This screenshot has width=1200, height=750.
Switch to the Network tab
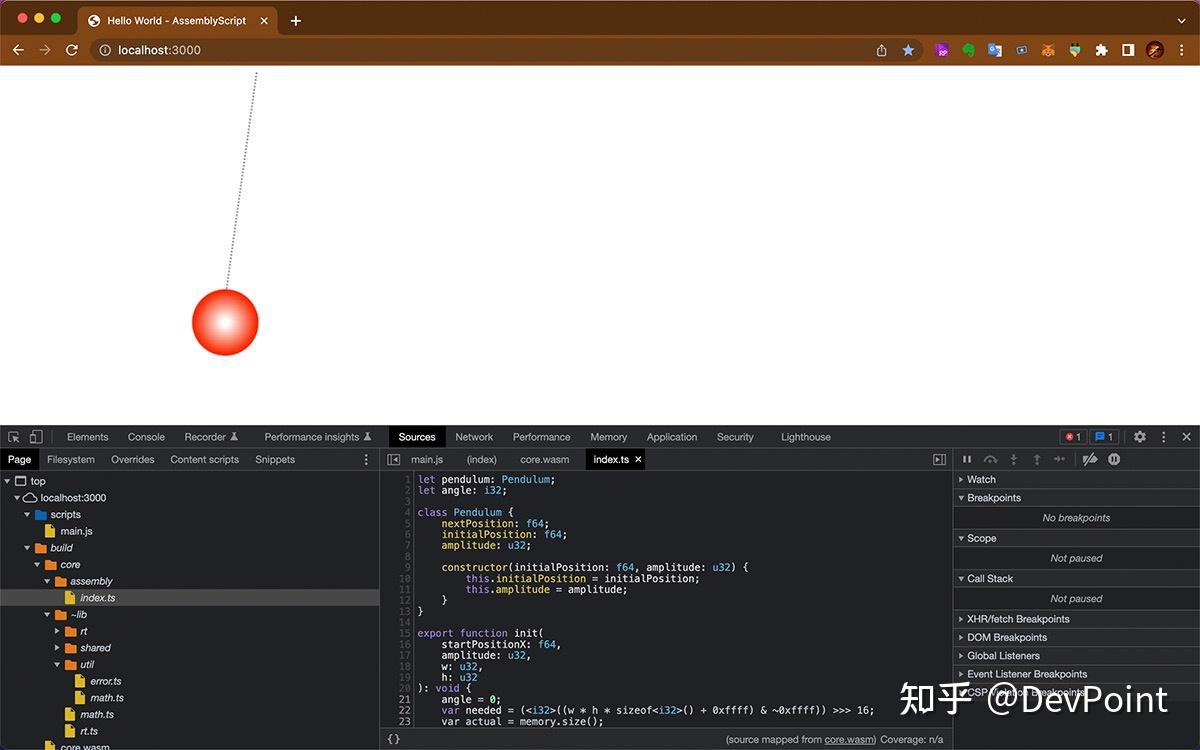(473, 437)
